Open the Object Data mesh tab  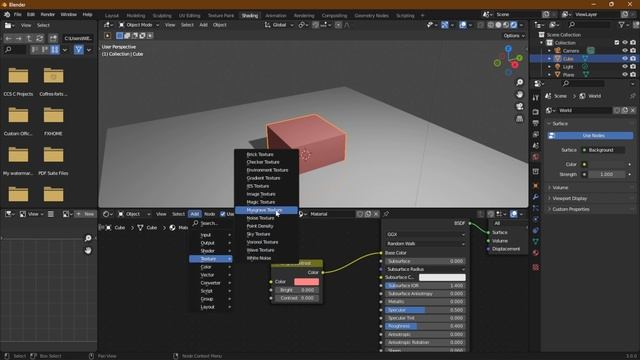[536, 242]
